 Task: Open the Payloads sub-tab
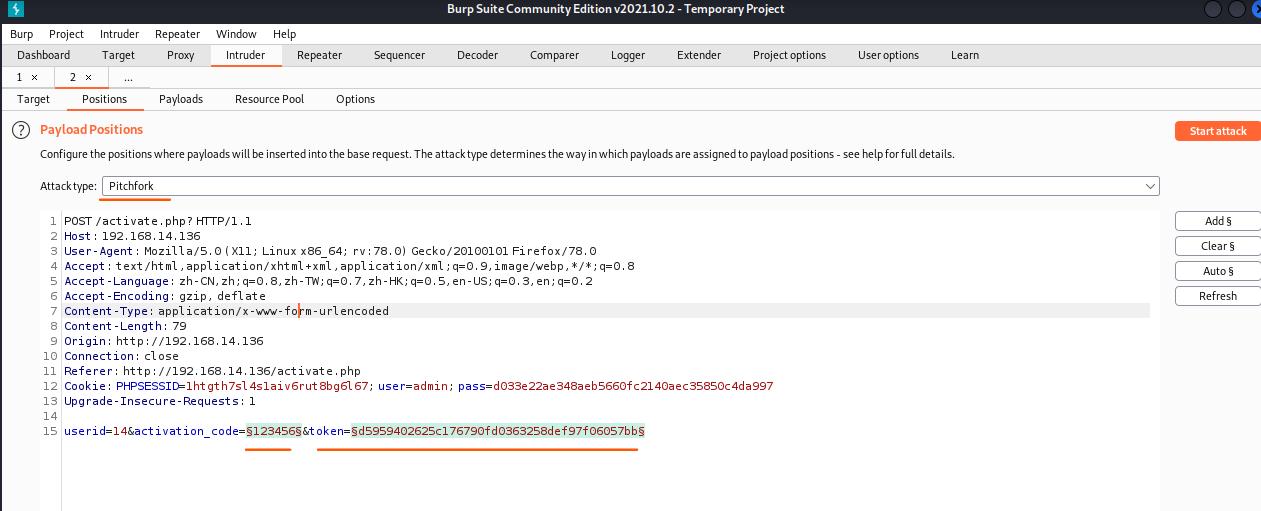(x=181, y=99)
